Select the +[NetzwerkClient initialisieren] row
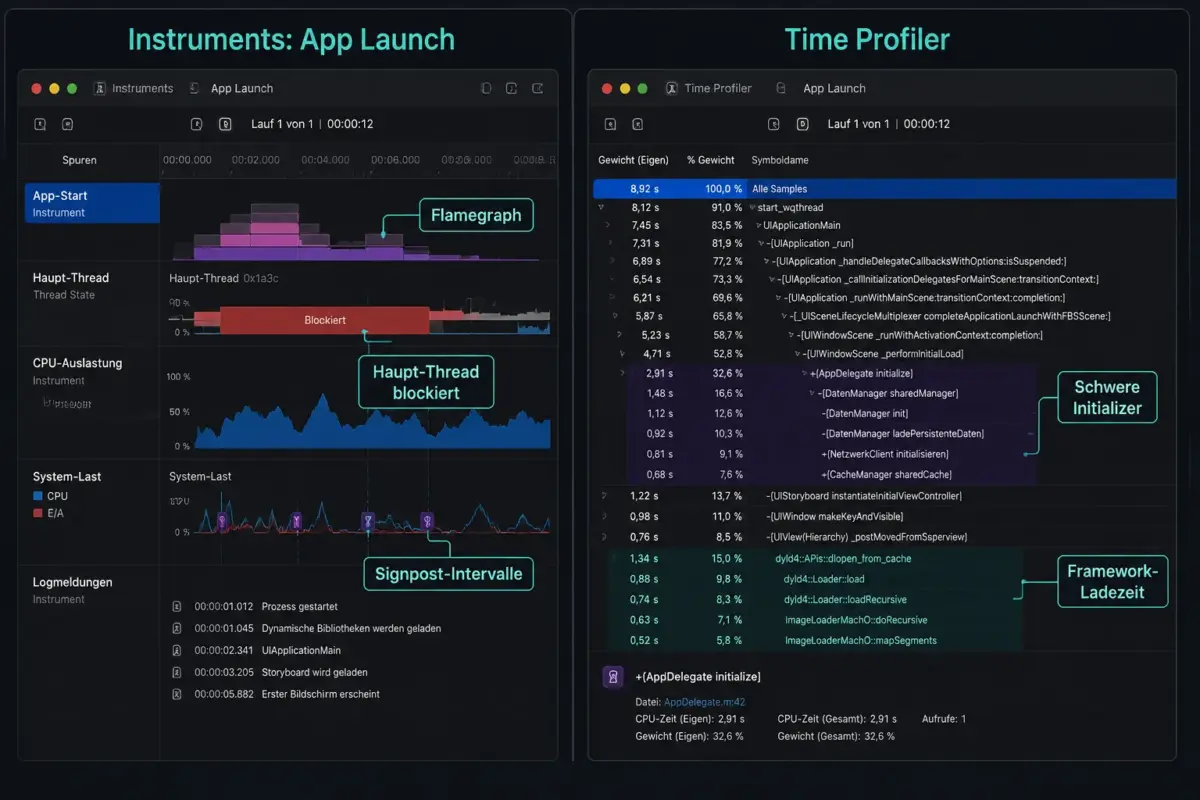1200x800 pixels. (x=833, y=454)
